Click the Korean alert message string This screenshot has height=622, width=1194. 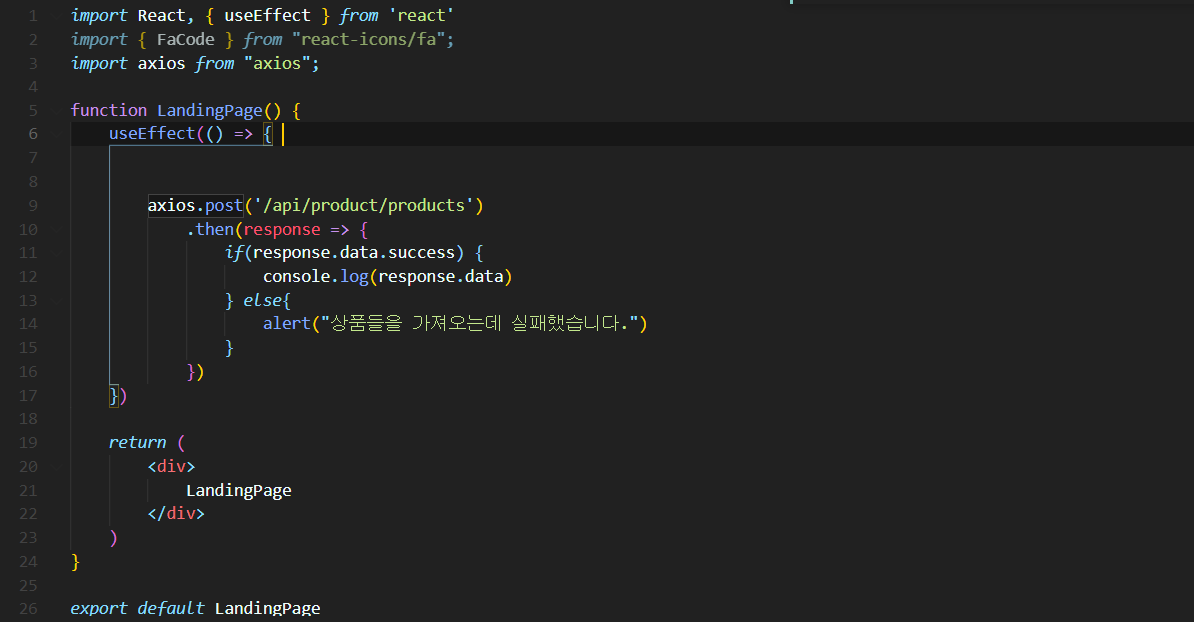tap(480, 324)
